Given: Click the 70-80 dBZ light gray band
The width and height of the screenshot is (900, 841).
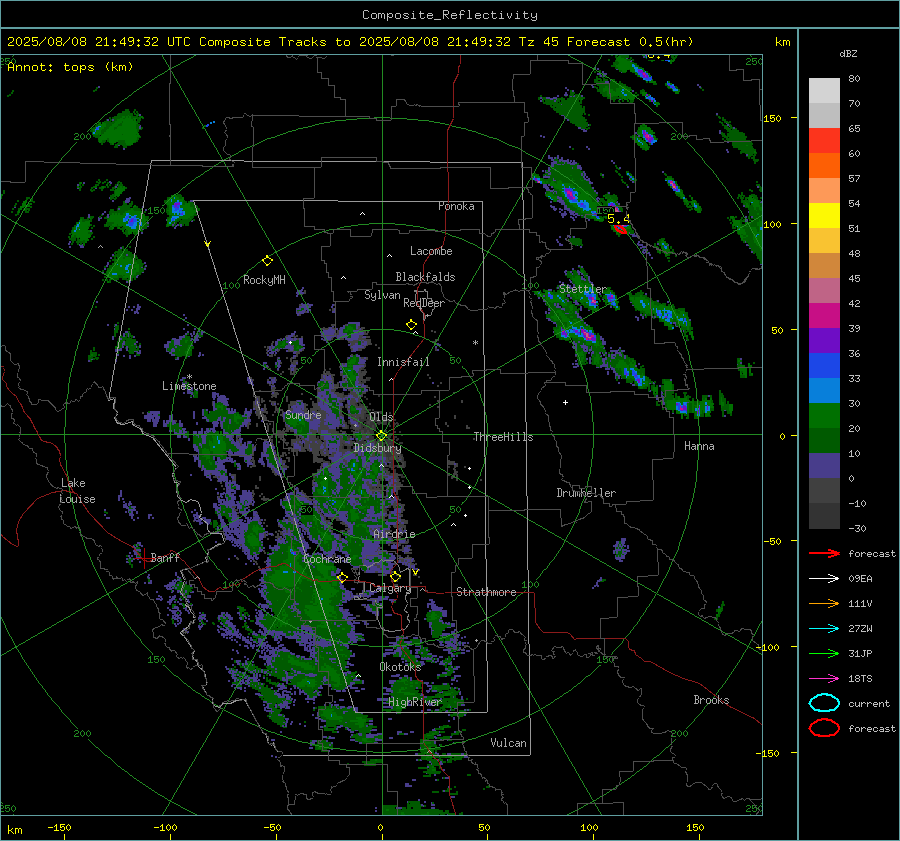Looking at the screenshot, I should point(824,91).
